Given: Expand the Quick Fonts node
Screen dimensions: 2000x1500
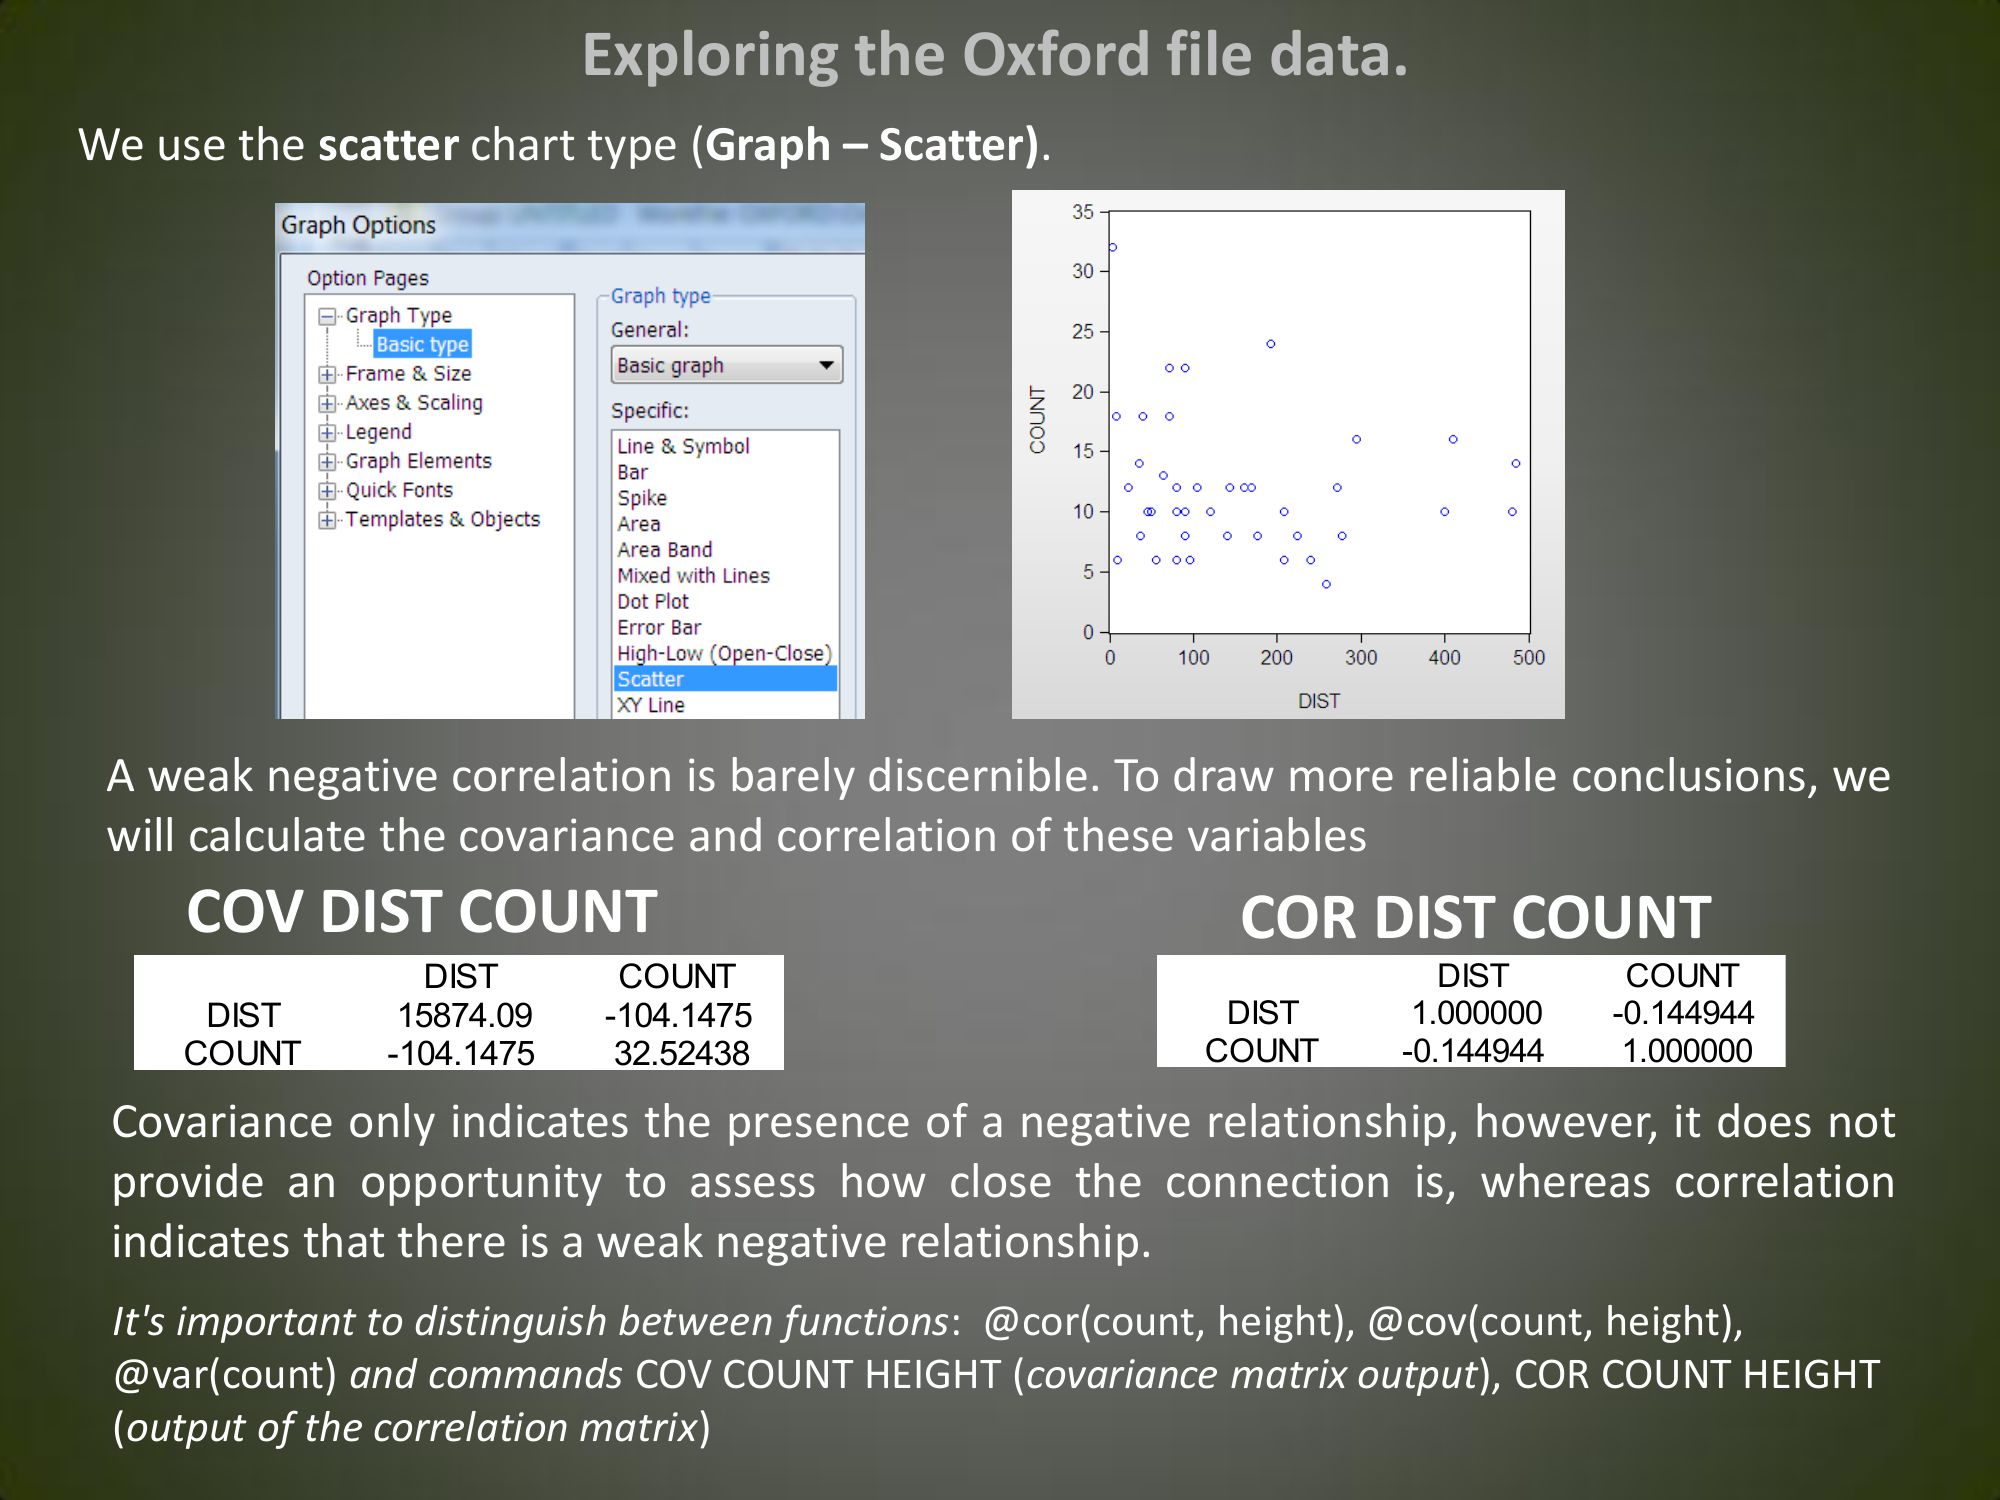Looking at the screenshot, I should pos(326,491).
